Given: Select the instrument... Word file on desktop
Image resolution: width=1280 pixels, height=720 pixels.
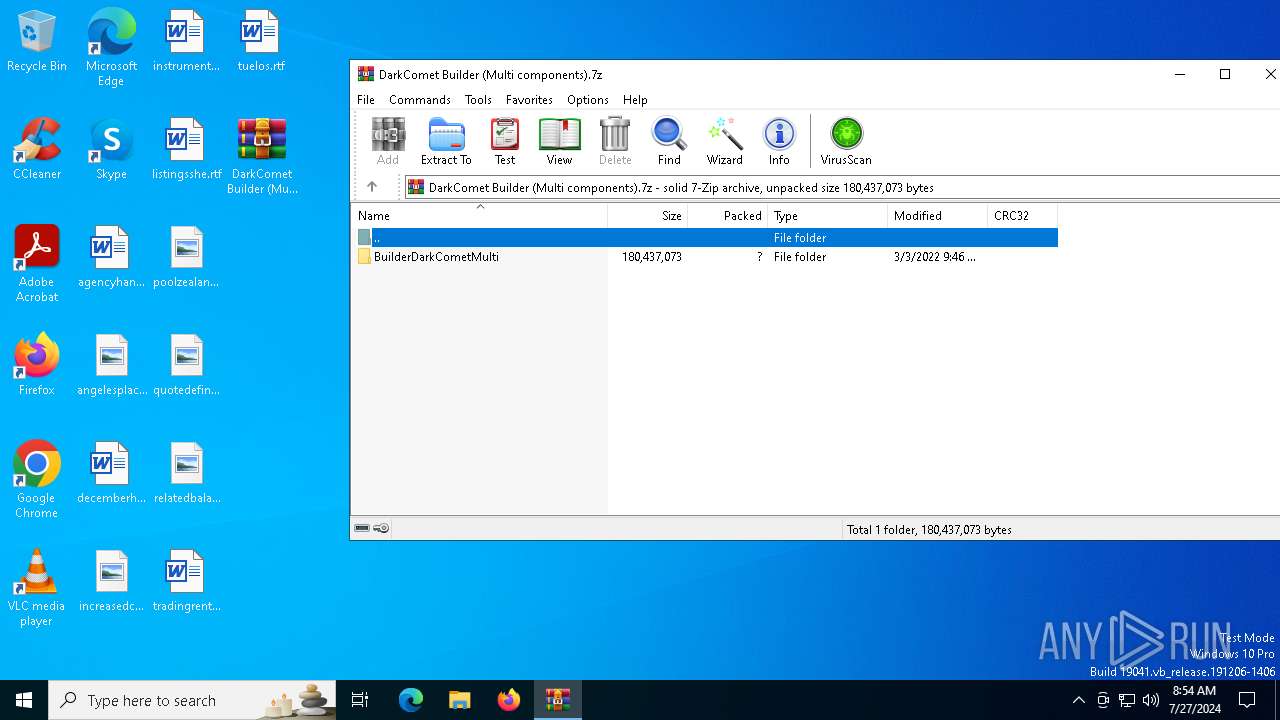Looking at the screenshot, I should pyautogui.click(x=186, y=42).
